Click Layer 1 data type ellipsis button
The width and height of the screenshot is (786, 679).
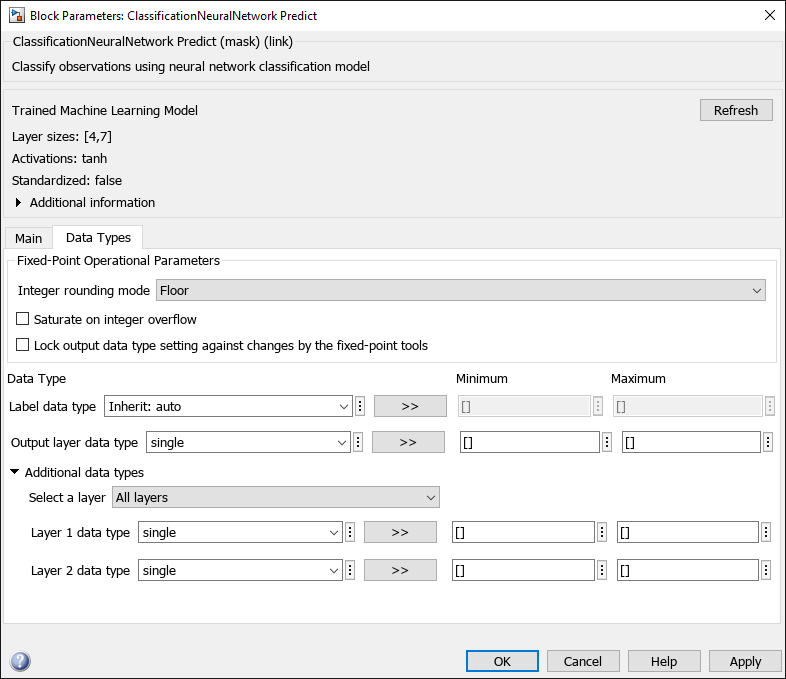[x=350, y=533]
